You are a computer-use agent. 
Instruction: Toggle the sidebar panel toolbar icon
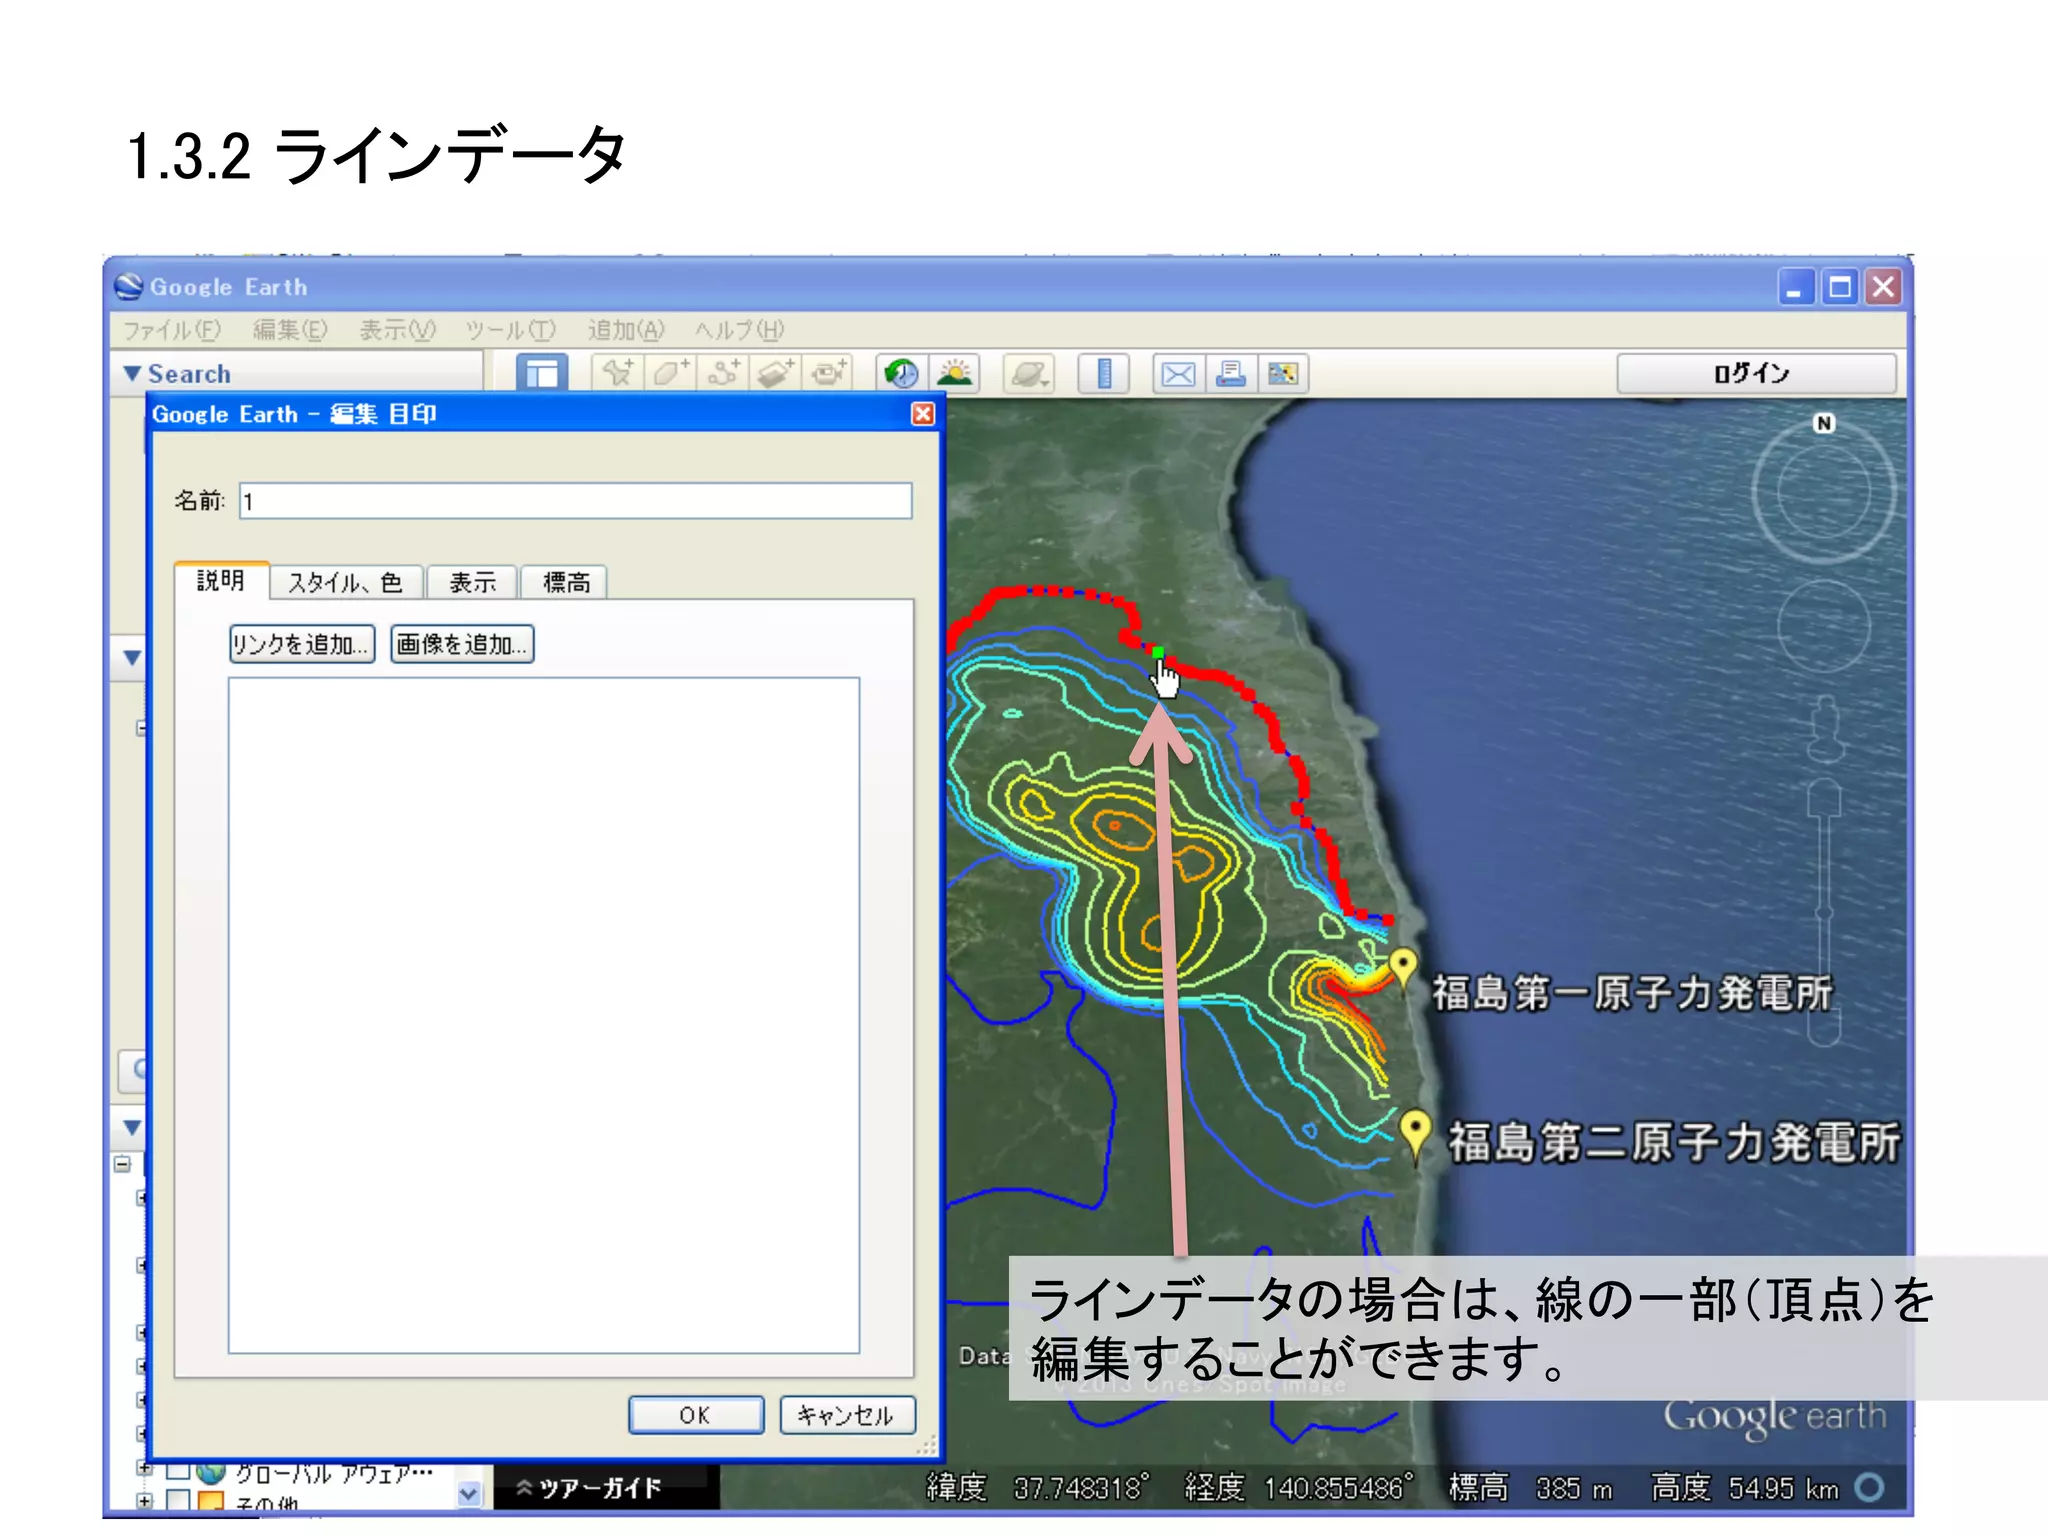click(542, 373)
